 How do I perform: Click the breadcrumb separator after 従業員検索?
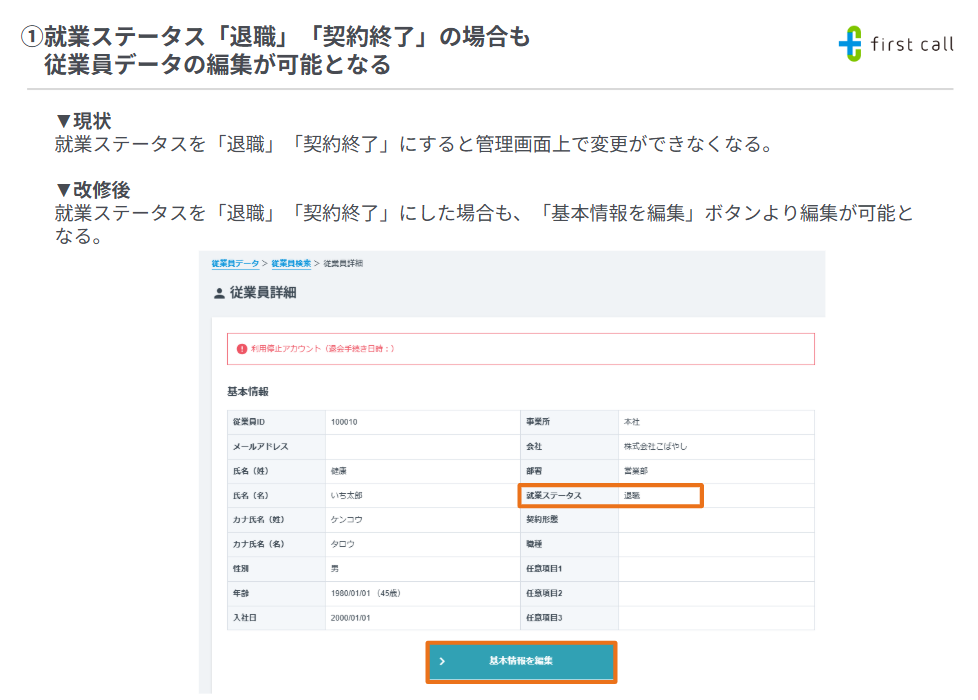pyautogui.click(x=317, y=266)
